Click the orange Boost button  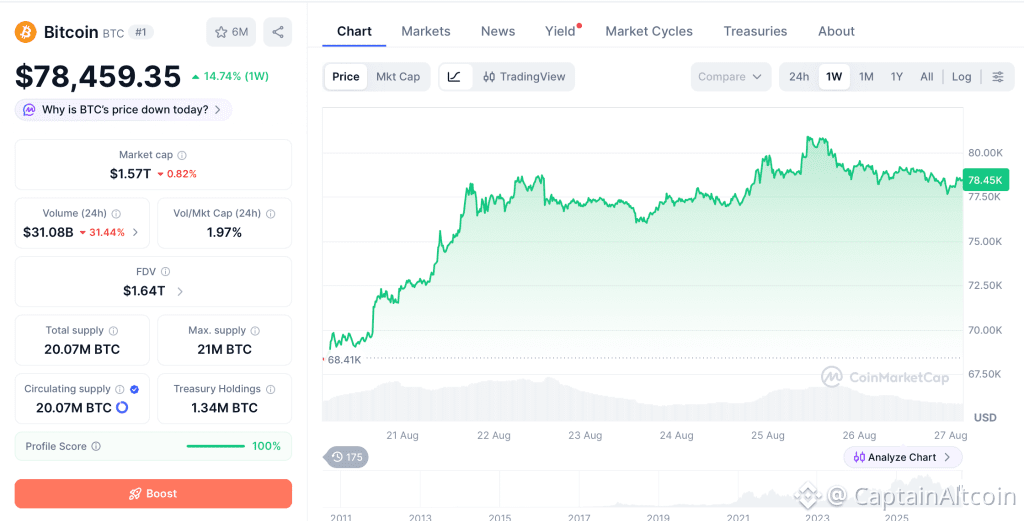pyautogui.click(x=153, y=494)
